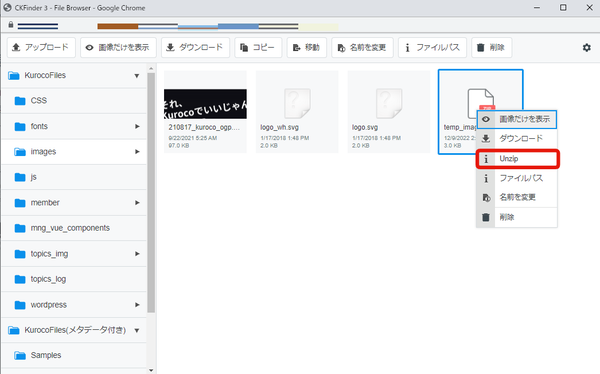Open the mng_vue_components folder
Viewport: 600px width, 374px height.
coord(74,228)
